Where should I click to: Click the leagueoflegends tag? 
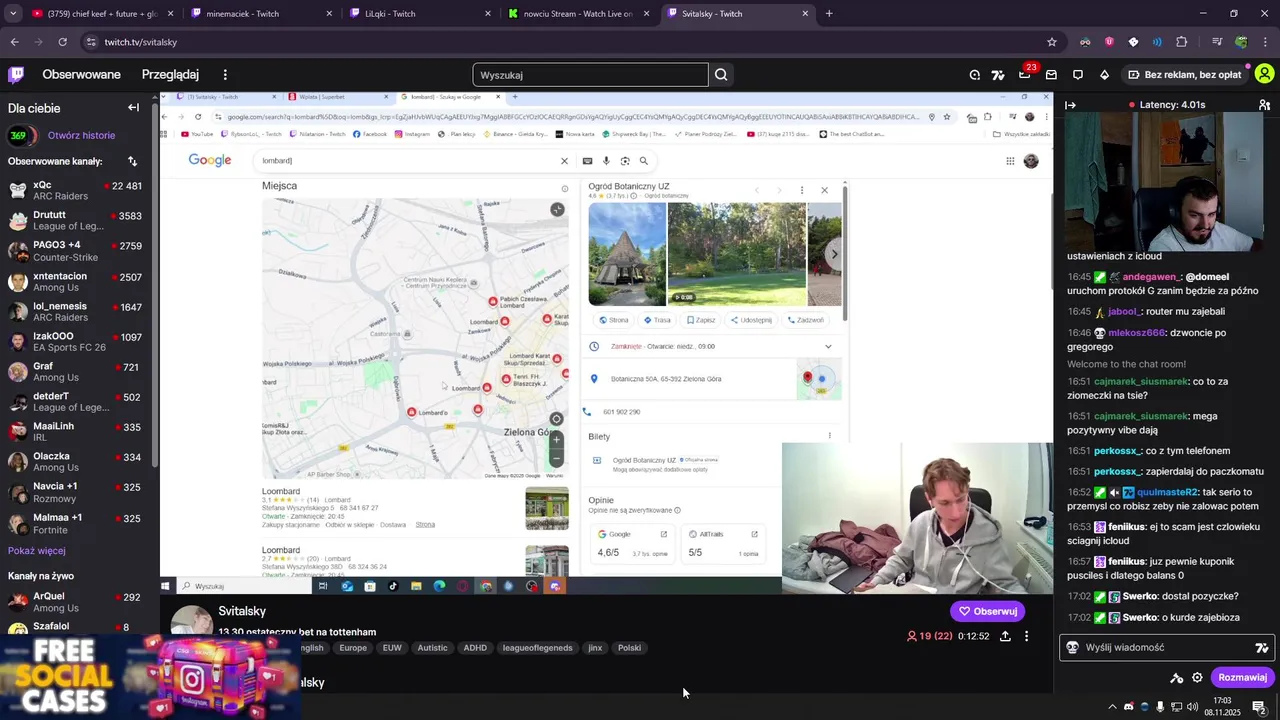[x=537, y=648]
